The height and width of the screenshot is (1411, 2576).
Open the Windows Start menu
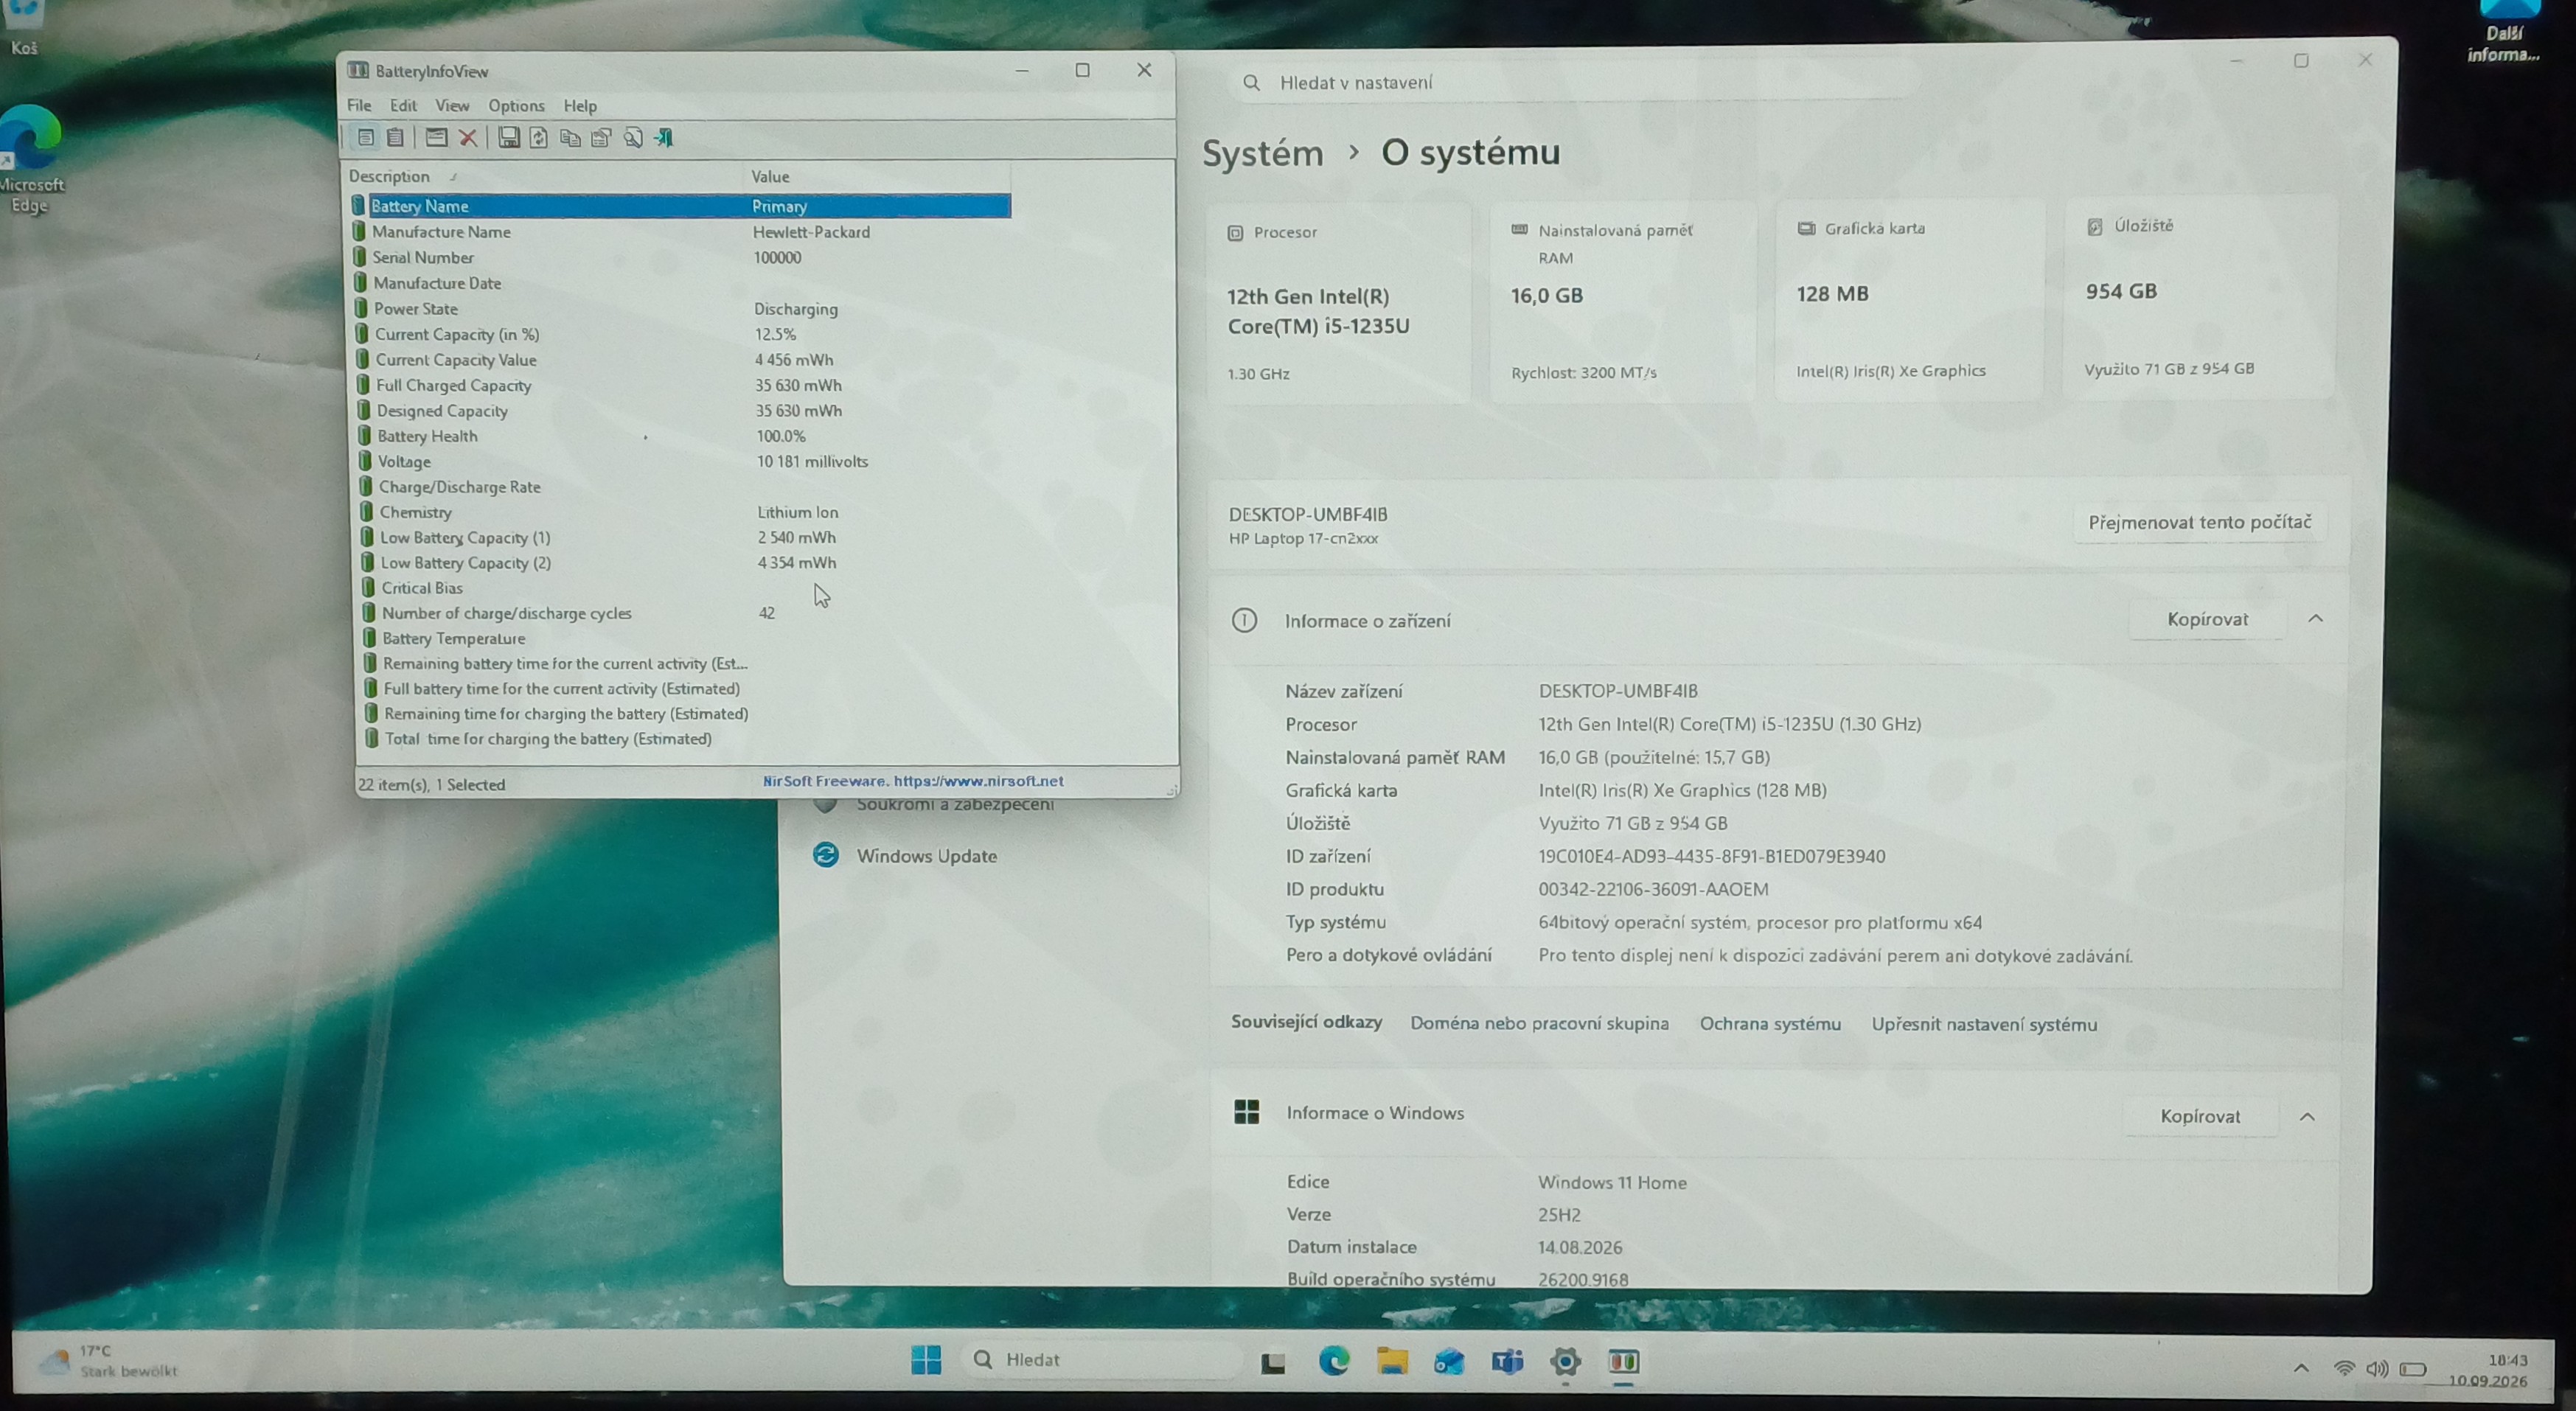coord(926,1360)
